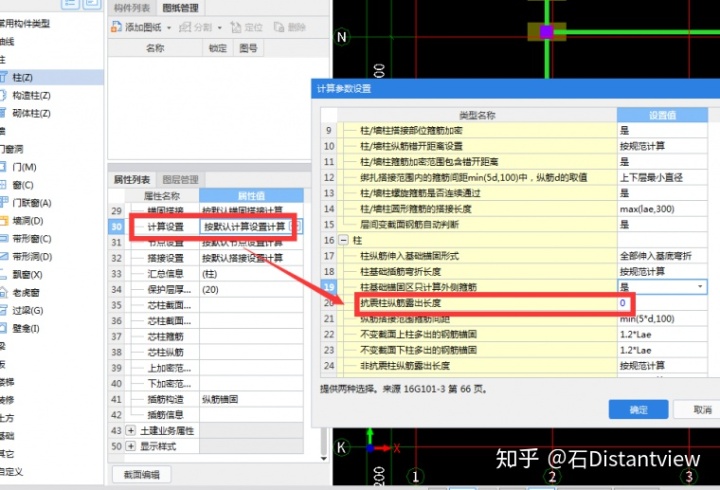The height and width of the screenshot is (490, 720).
Task: Select 老虎窗 component type
Action: tap(26, 292)
